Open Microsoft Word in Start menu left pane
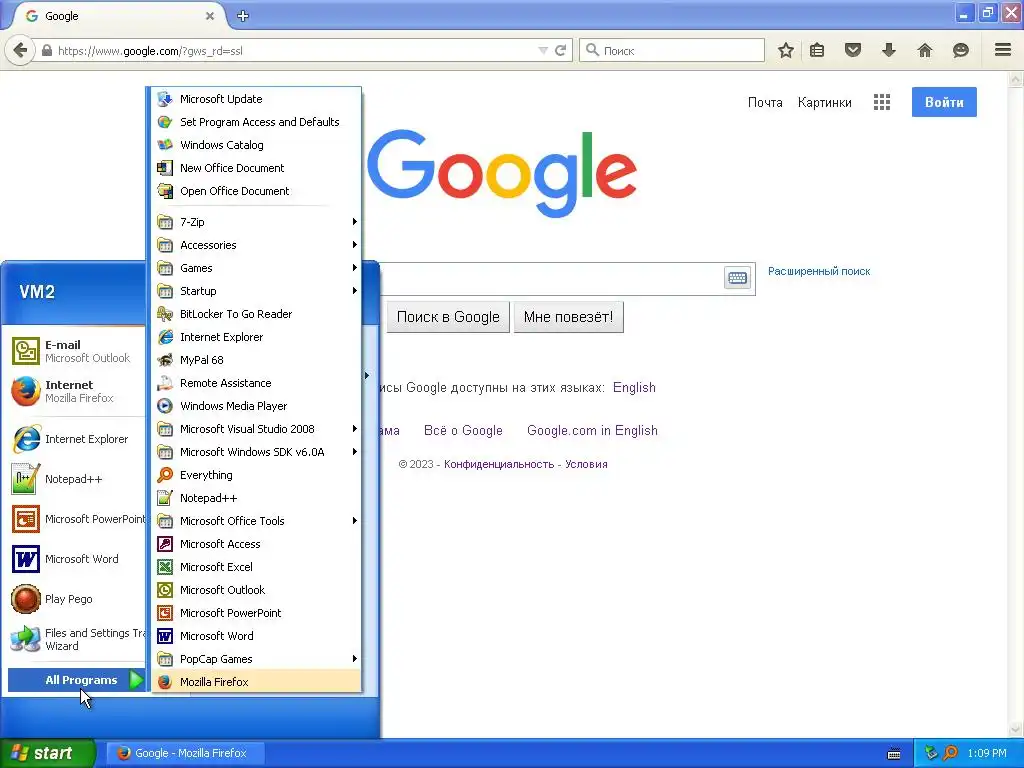 pos(76,559)
